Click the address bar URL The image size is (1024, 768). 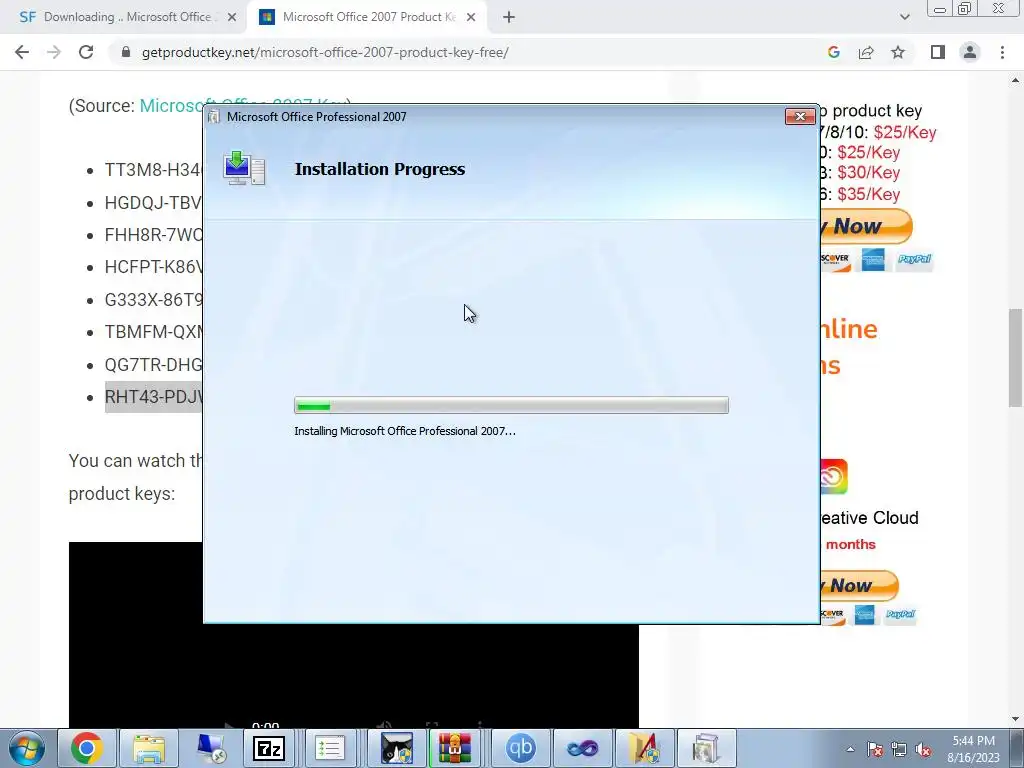pos(325,52)
